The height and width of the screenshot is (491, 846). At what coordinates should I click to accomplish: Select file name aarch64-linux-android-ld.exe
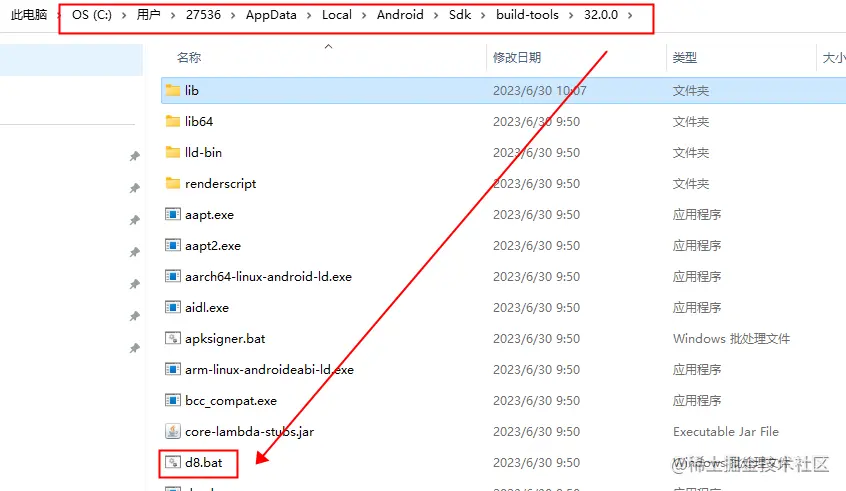[268, 277]
